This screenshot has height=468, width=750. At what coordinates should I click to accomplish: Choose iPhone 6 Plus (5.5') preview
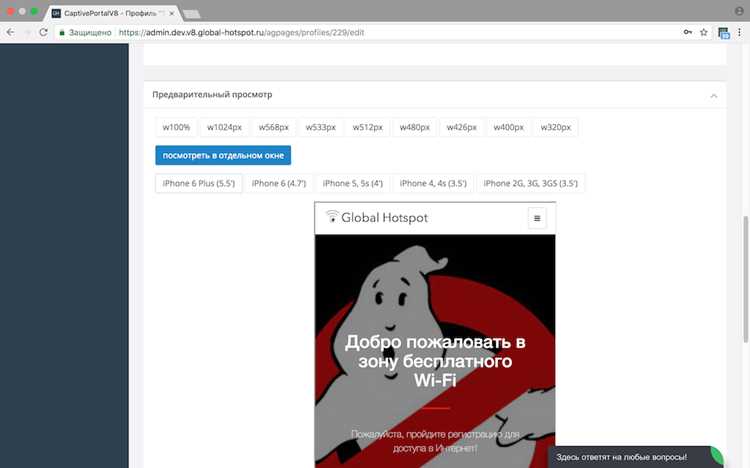199,183
